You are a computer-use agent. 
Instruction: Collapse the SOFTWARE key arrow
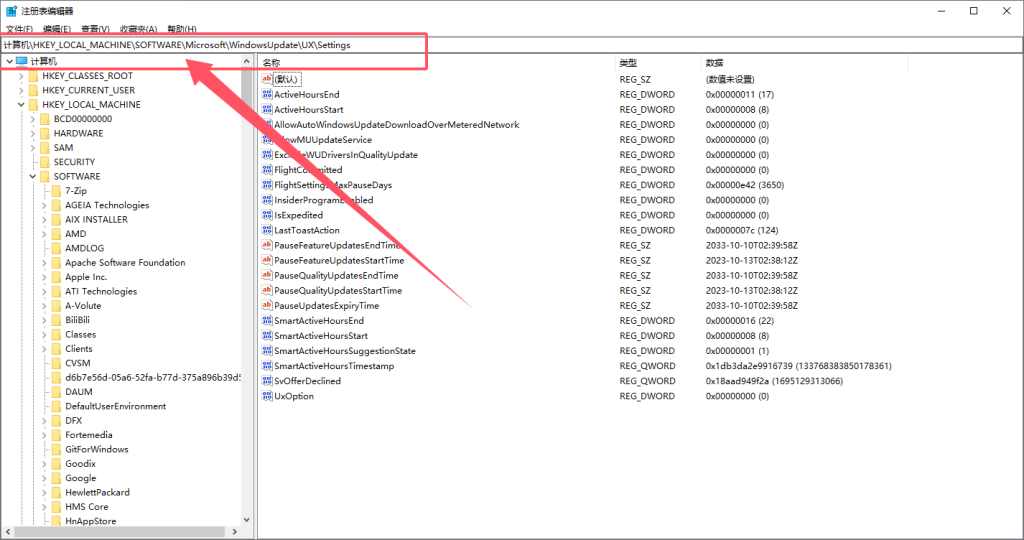(x=33, y=176)
